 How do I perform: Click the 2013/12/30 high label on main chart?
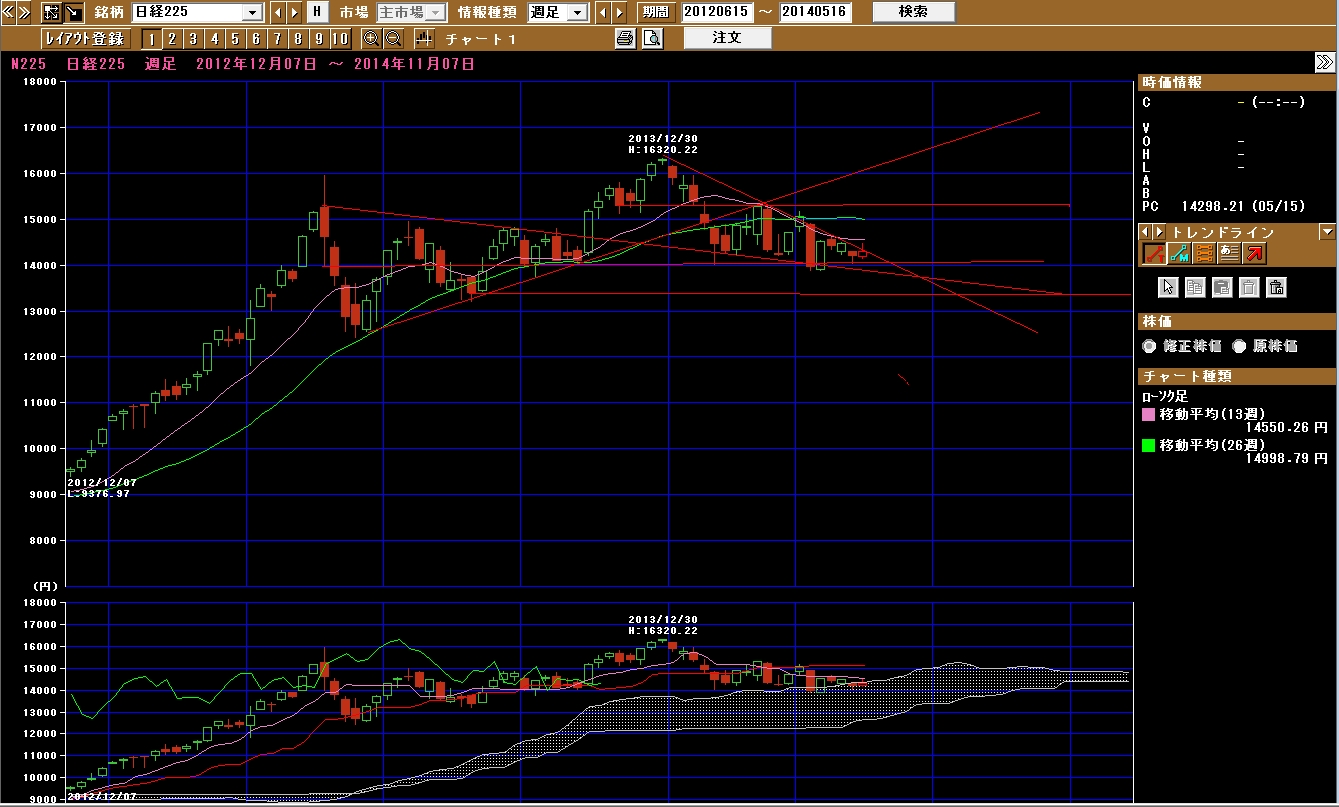[x=663, y=144]
